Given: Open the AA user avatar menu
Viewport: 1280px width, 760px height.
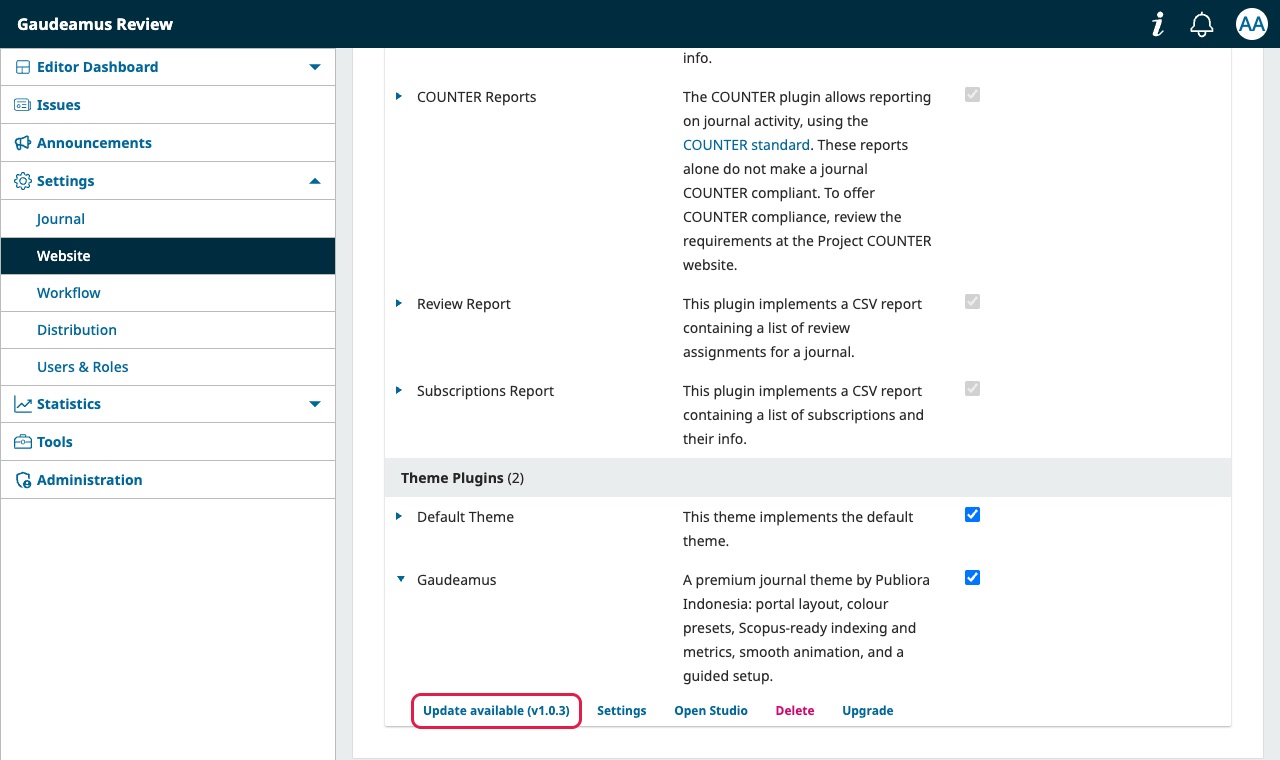Looking at the screenshot, I should point(1252,25).
